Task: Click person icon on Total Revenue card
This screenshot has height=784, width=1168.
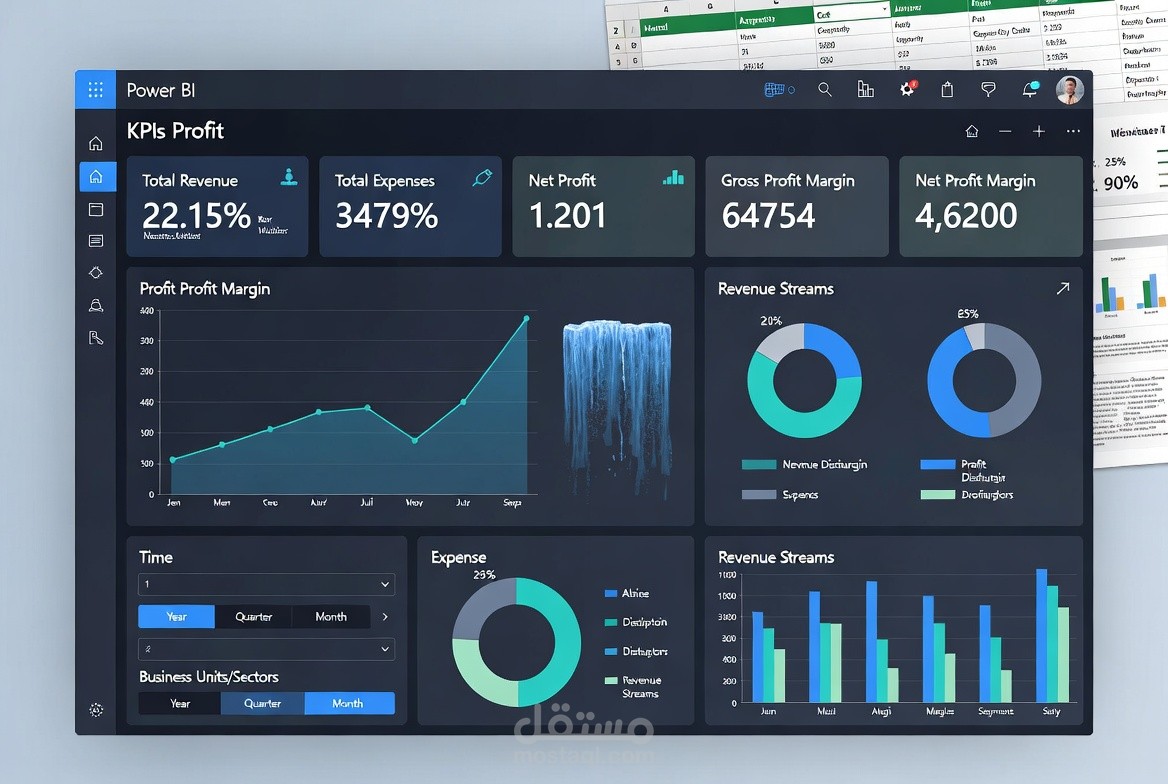Action: (289, 177)
